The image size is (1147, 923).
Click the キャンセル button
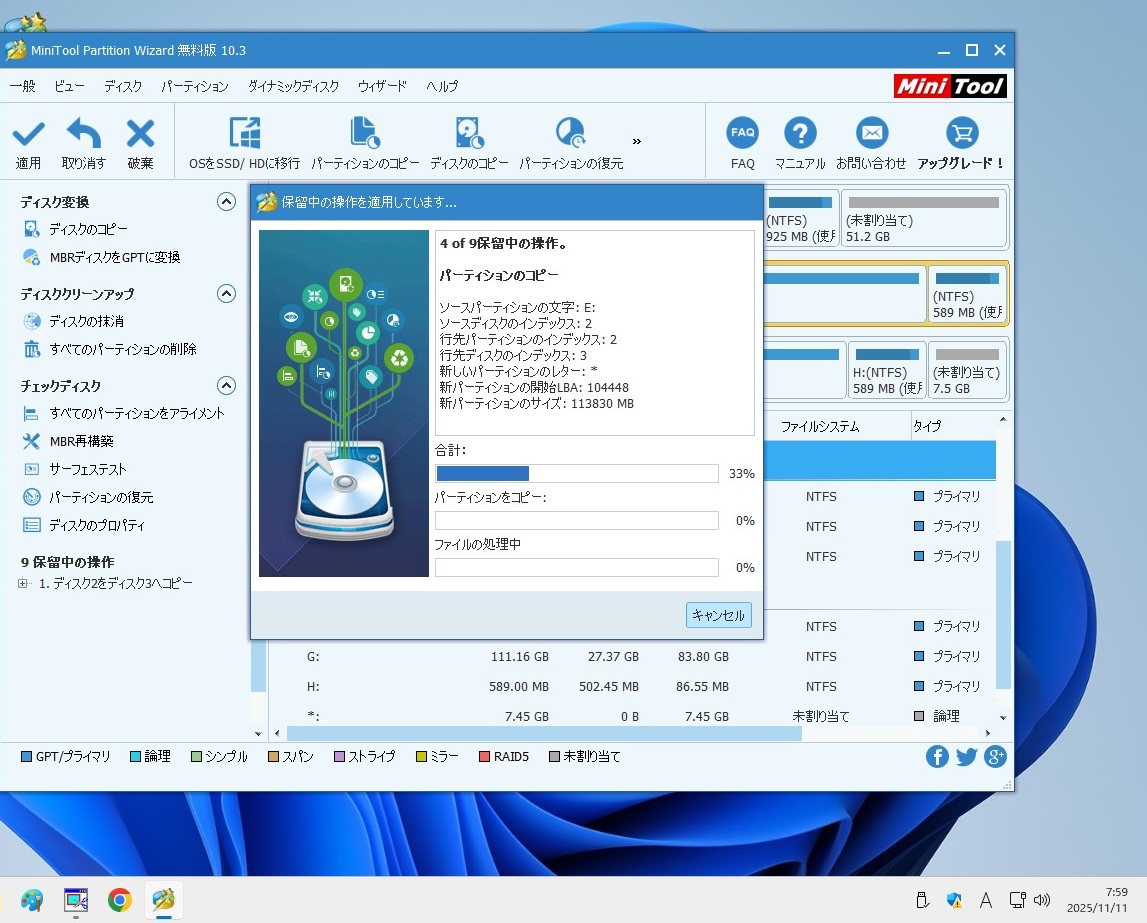(x=719, y=616)
